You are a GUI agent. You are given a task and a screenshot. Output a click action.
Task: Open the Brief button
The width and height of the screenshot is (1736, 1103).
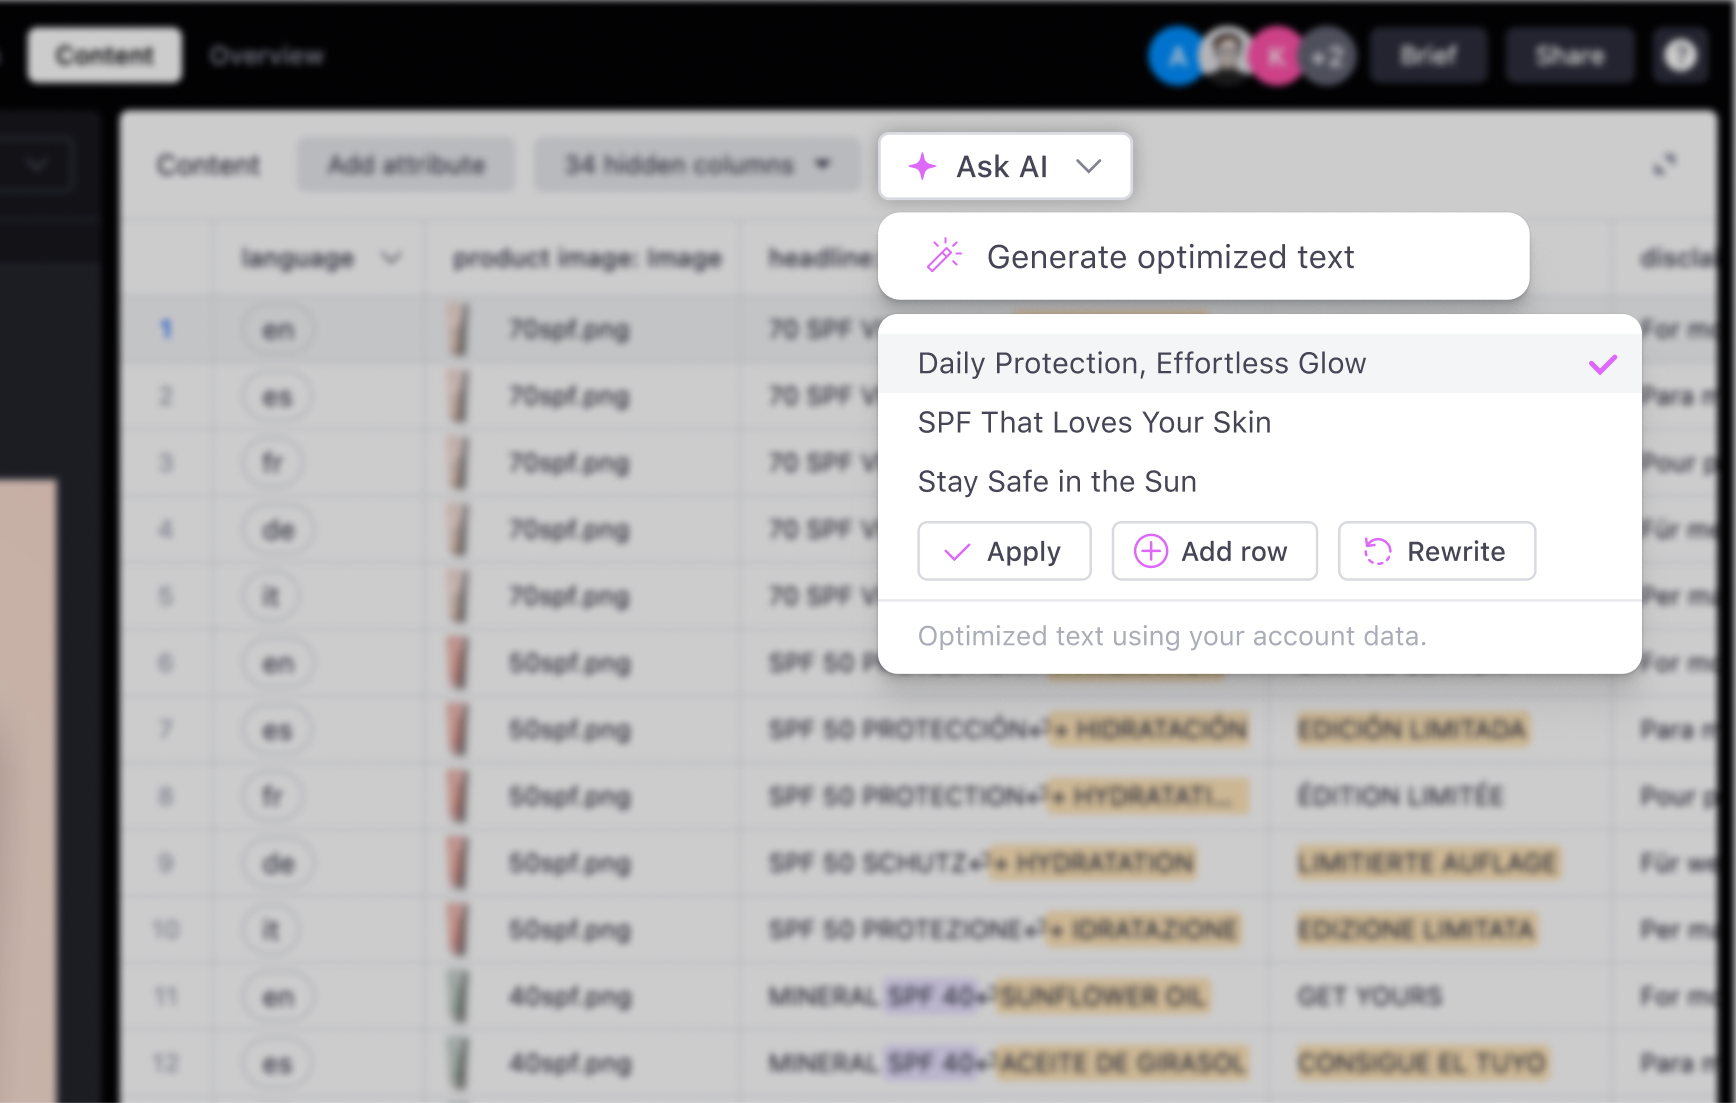click(1428, 56)
